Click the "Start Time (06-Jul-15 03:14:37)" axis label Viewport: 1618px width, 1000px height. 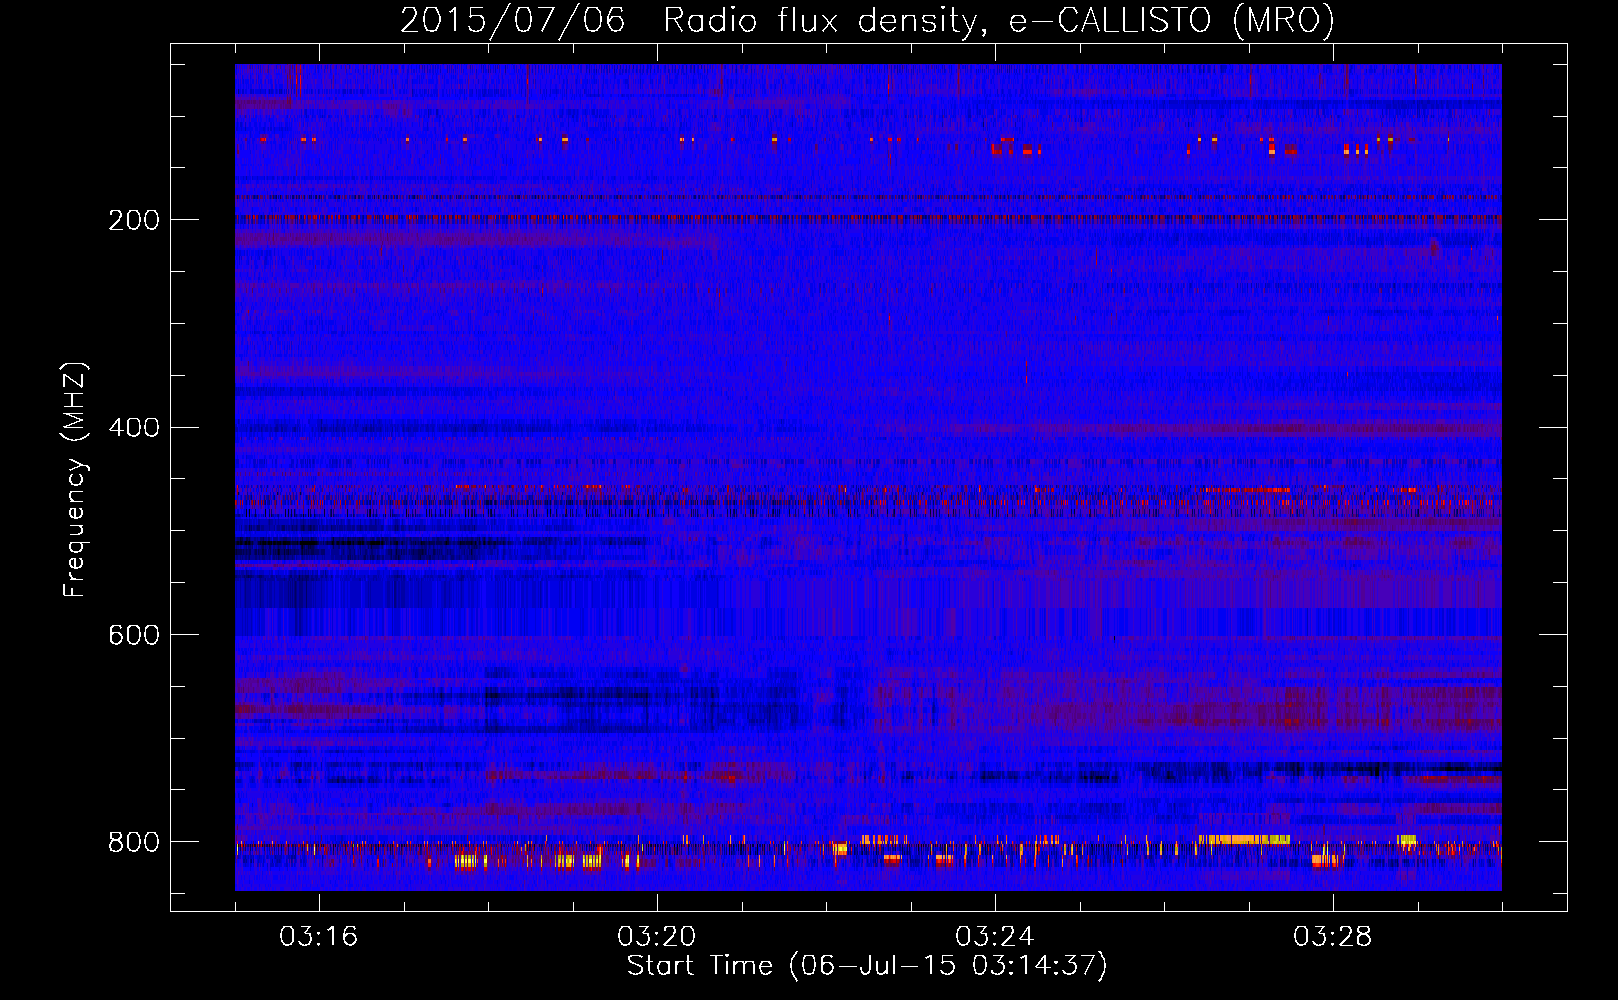coord(867,966)
